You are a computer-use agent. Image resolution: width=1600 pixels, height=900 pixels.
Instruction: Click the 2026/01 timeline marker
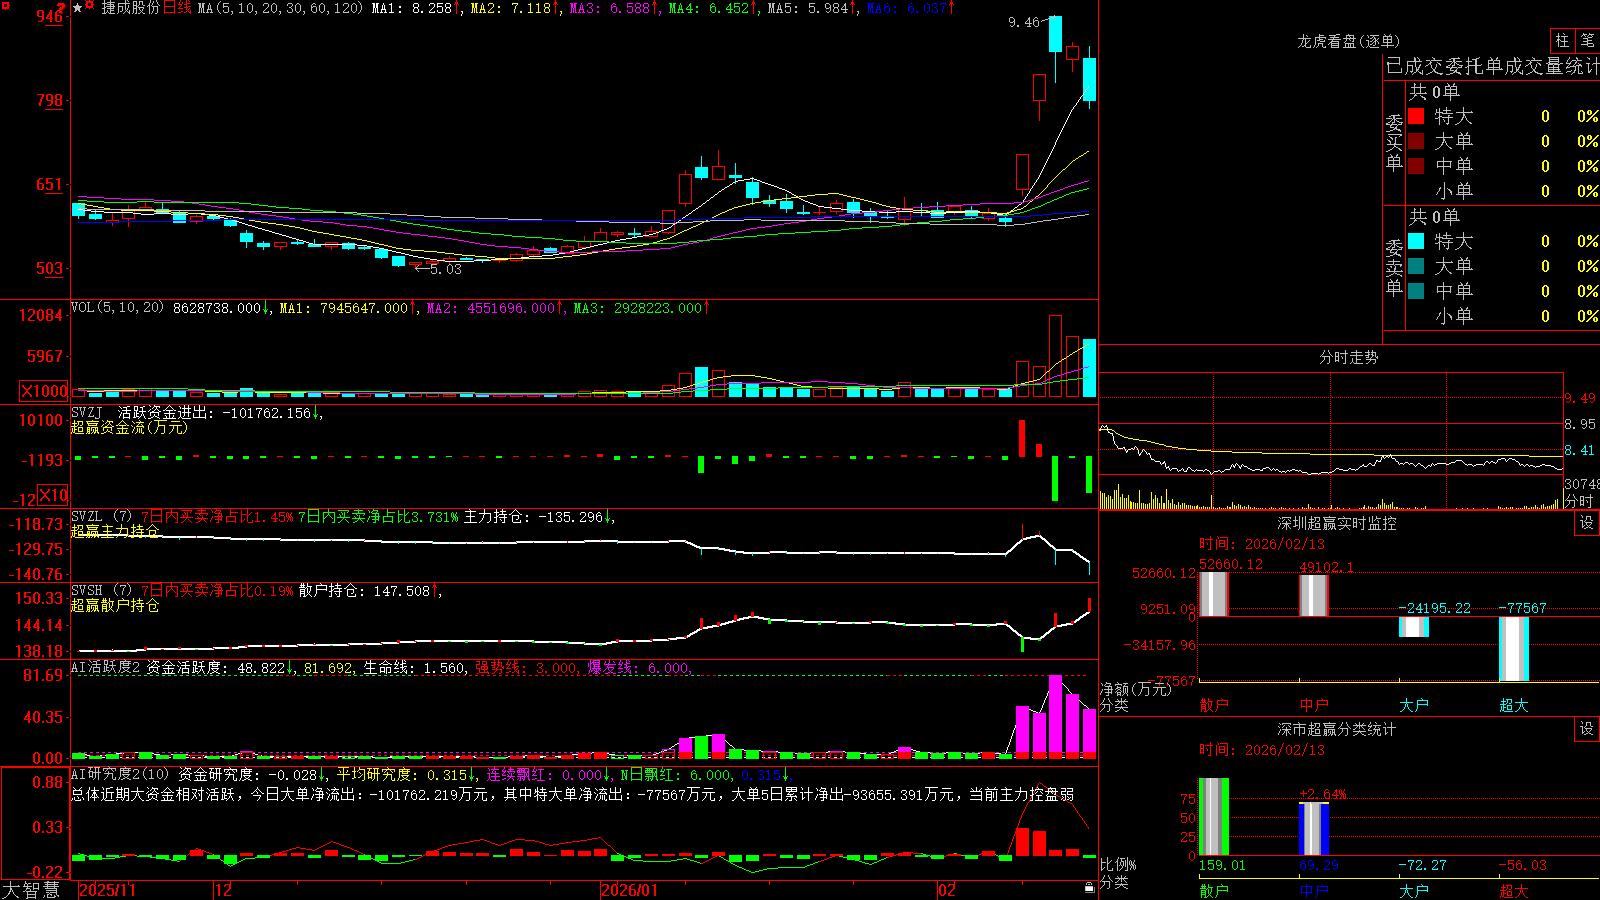pos(630,890)
